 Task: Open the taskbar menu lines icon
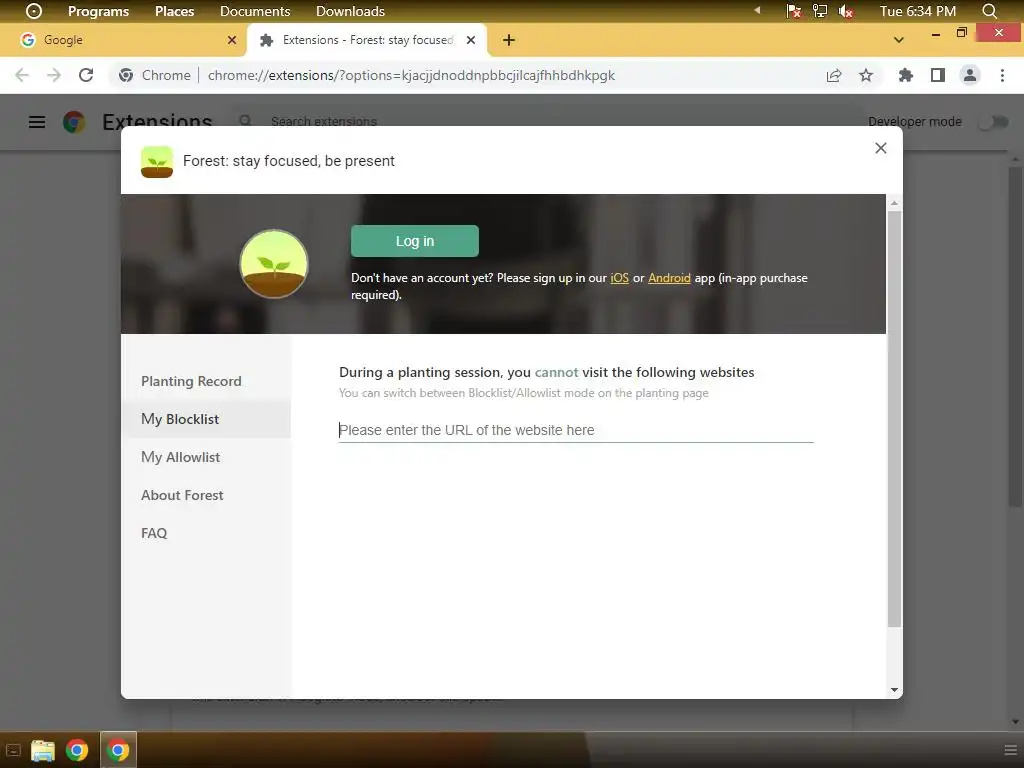[x=1010, y=750]
